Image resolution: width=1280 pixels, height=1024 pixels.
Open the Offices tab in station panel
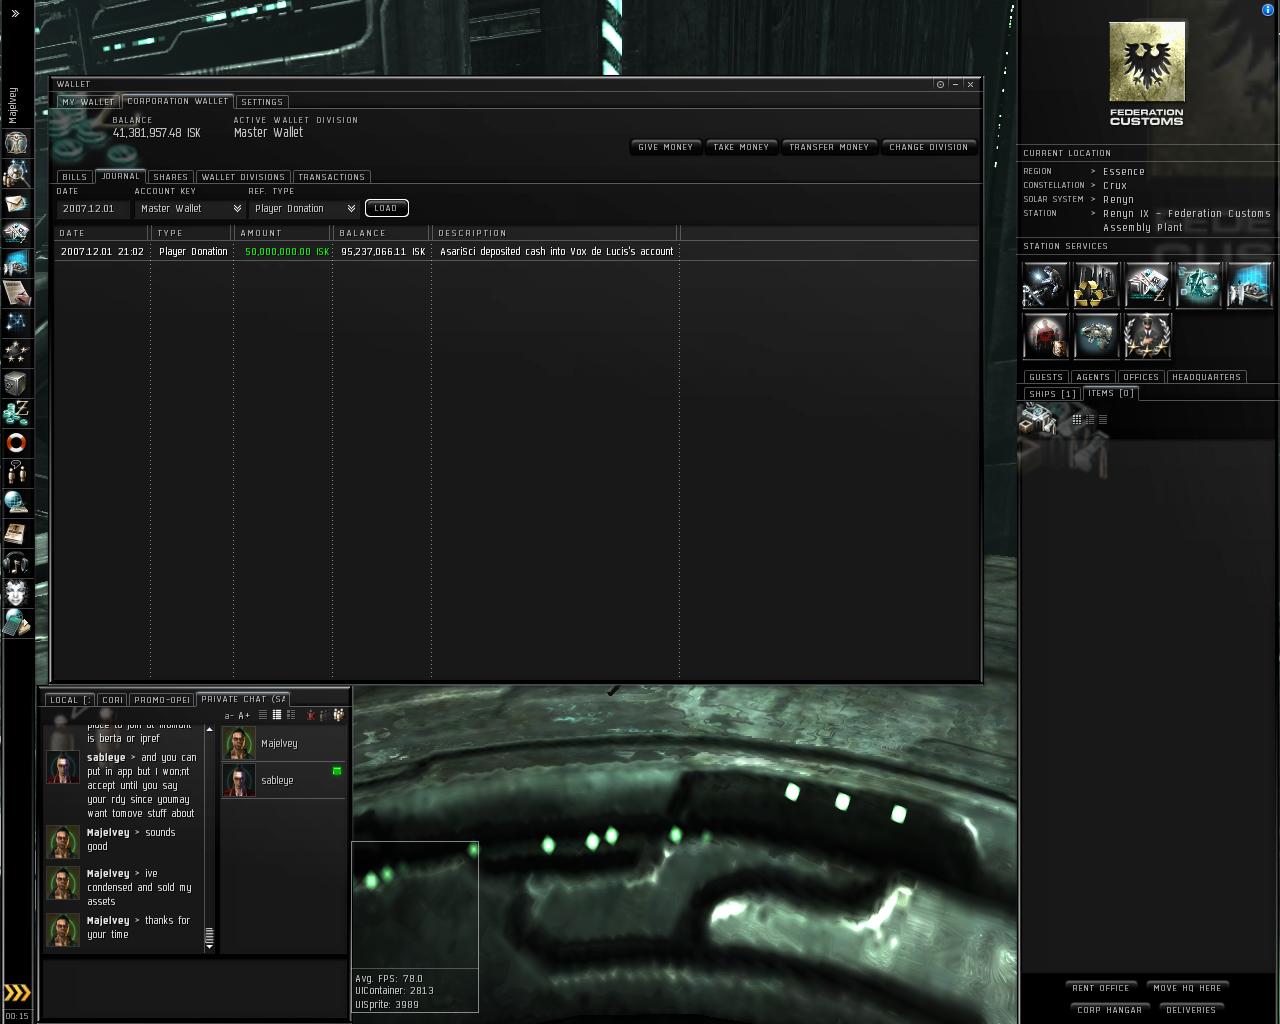(1141, 377)
